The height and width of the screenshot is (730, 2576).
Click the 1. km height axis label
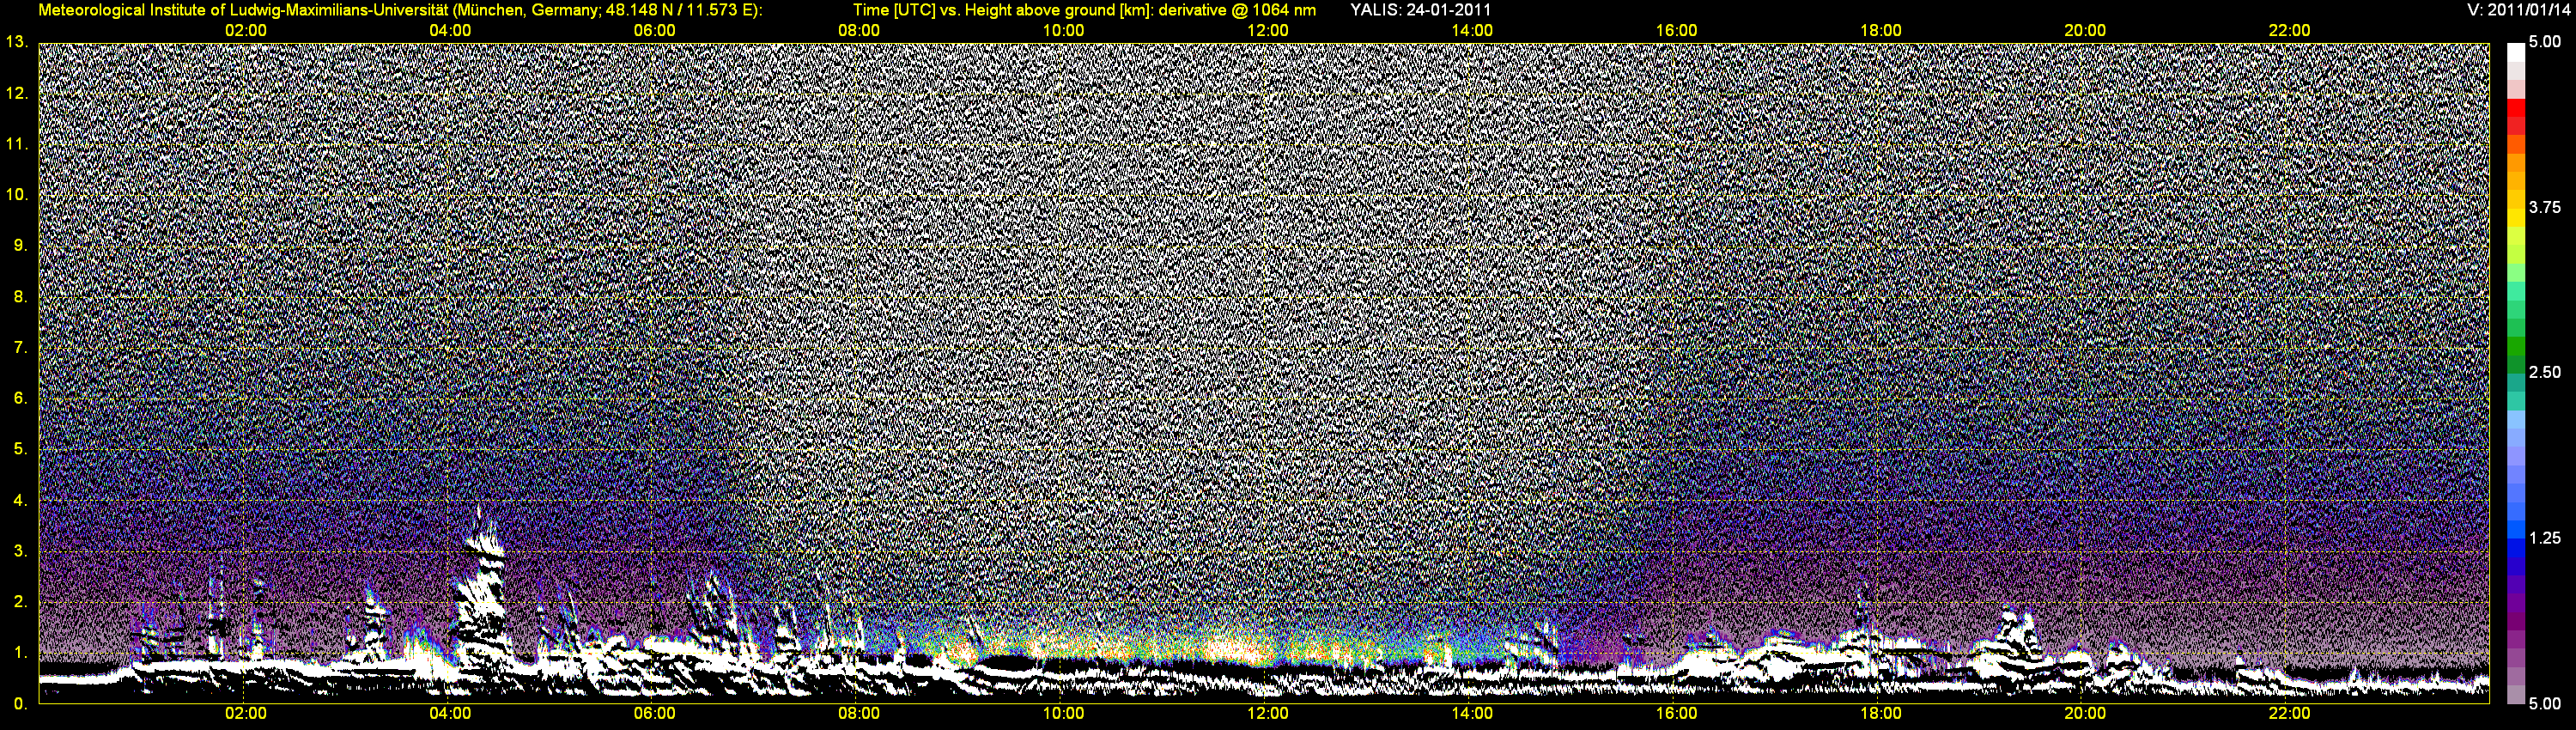coord(20,653)
